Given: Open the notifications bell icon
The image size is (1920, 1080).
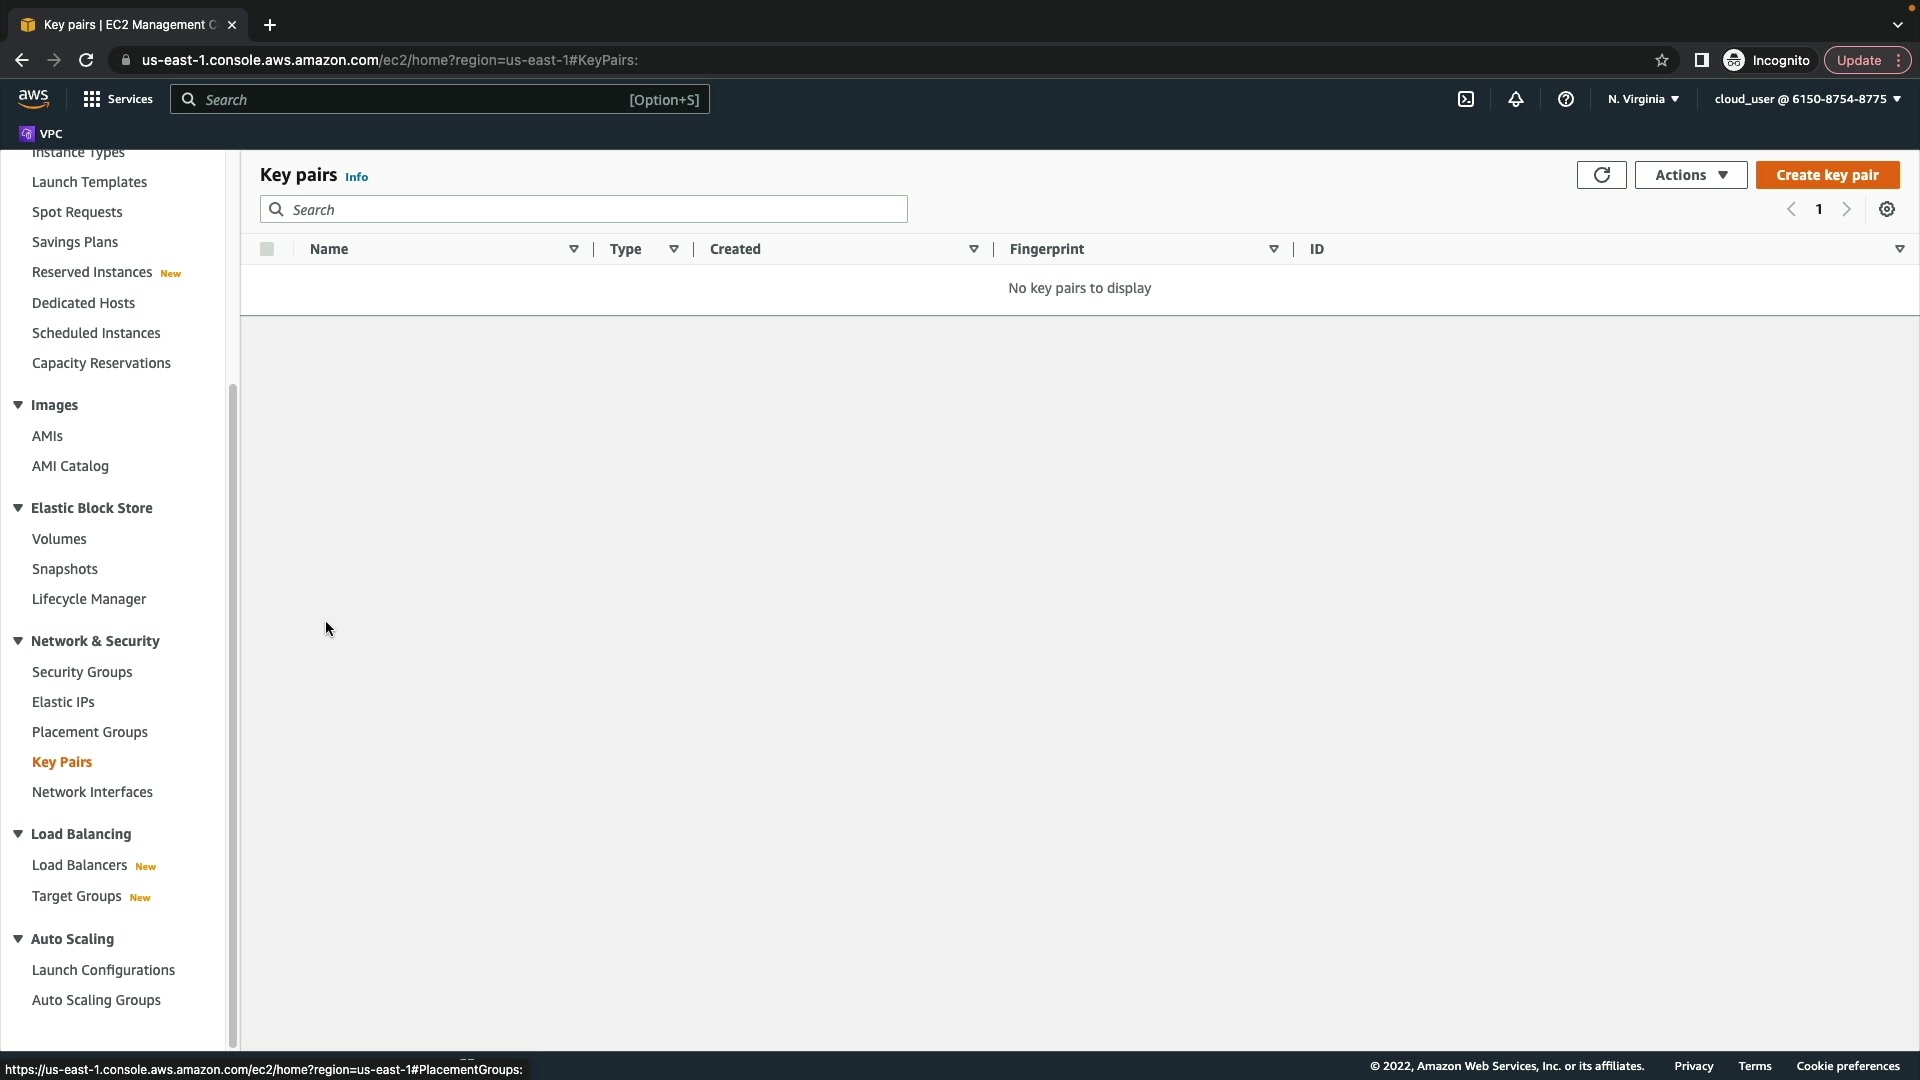Looking at the screenshot, I should click(x=1516, y=99).
